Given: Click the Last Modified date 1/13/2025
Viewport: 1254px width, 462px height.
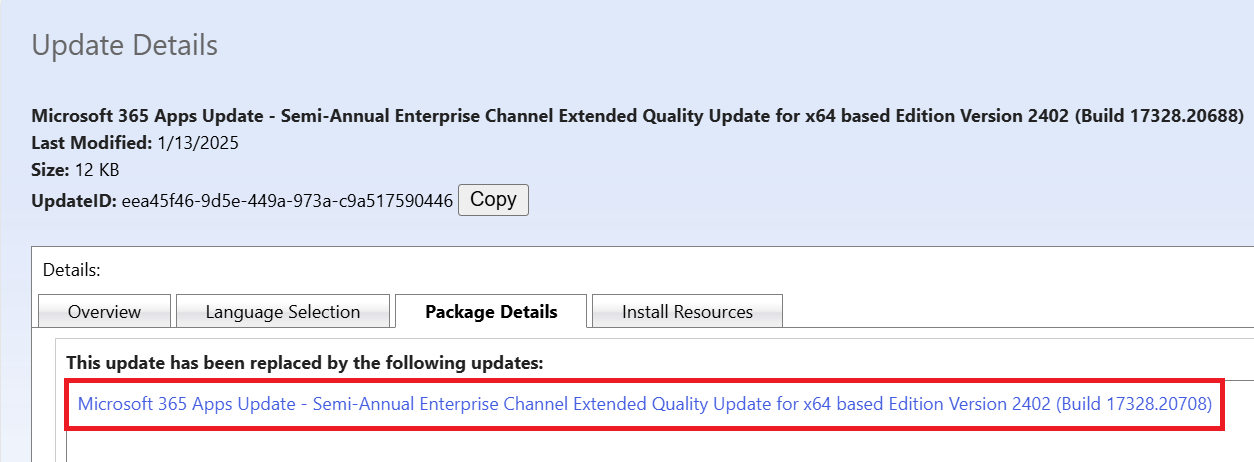Looking at the screenshot, I should [198, 143].
